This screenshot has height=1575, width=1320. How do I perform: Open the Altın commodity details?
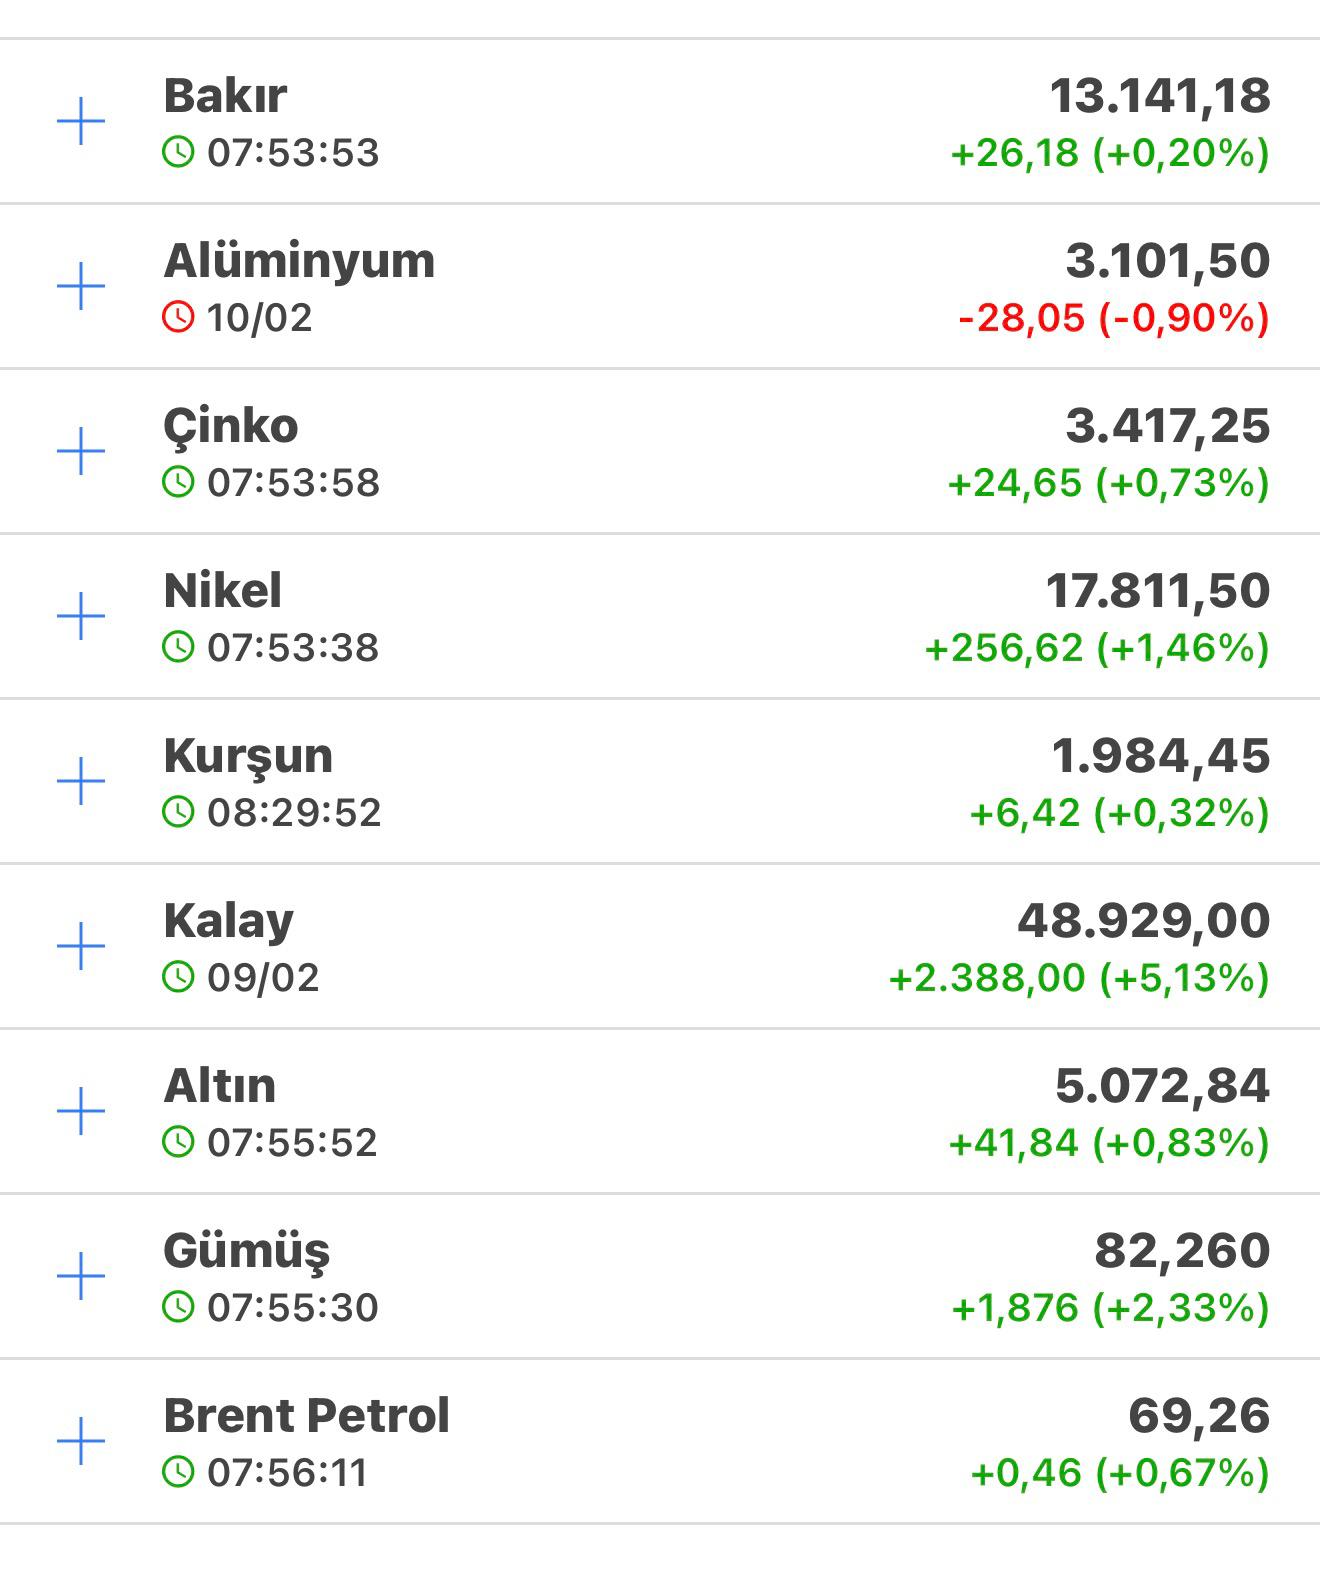click(x=220, y=1086)
